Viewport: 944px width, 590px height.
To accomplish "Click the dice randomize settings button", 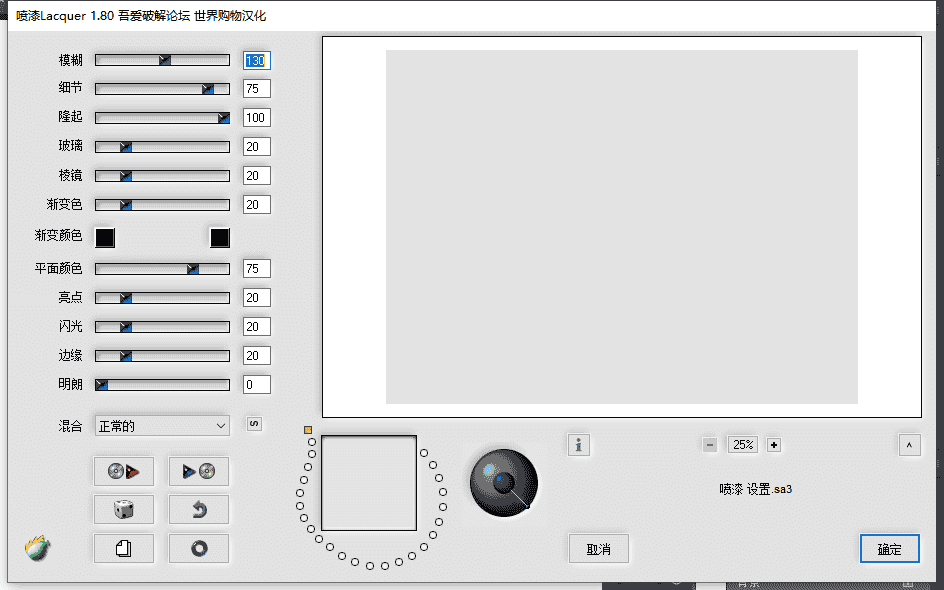I will point(123,510).
